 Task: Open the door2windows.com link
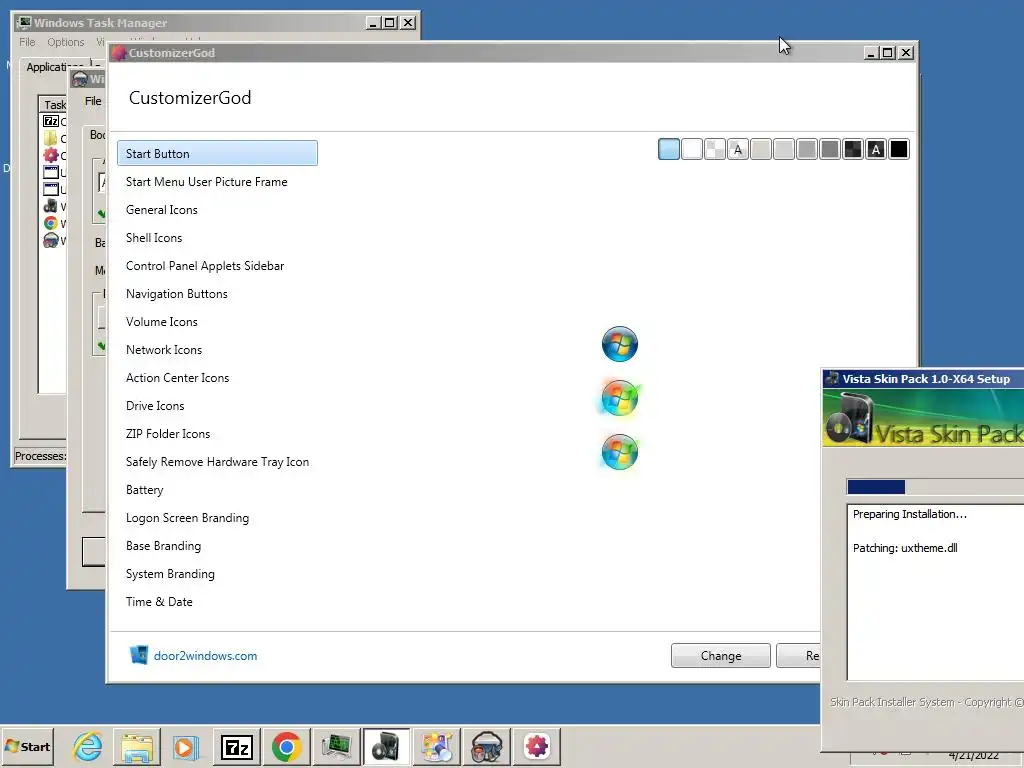[x=205, y=656]
